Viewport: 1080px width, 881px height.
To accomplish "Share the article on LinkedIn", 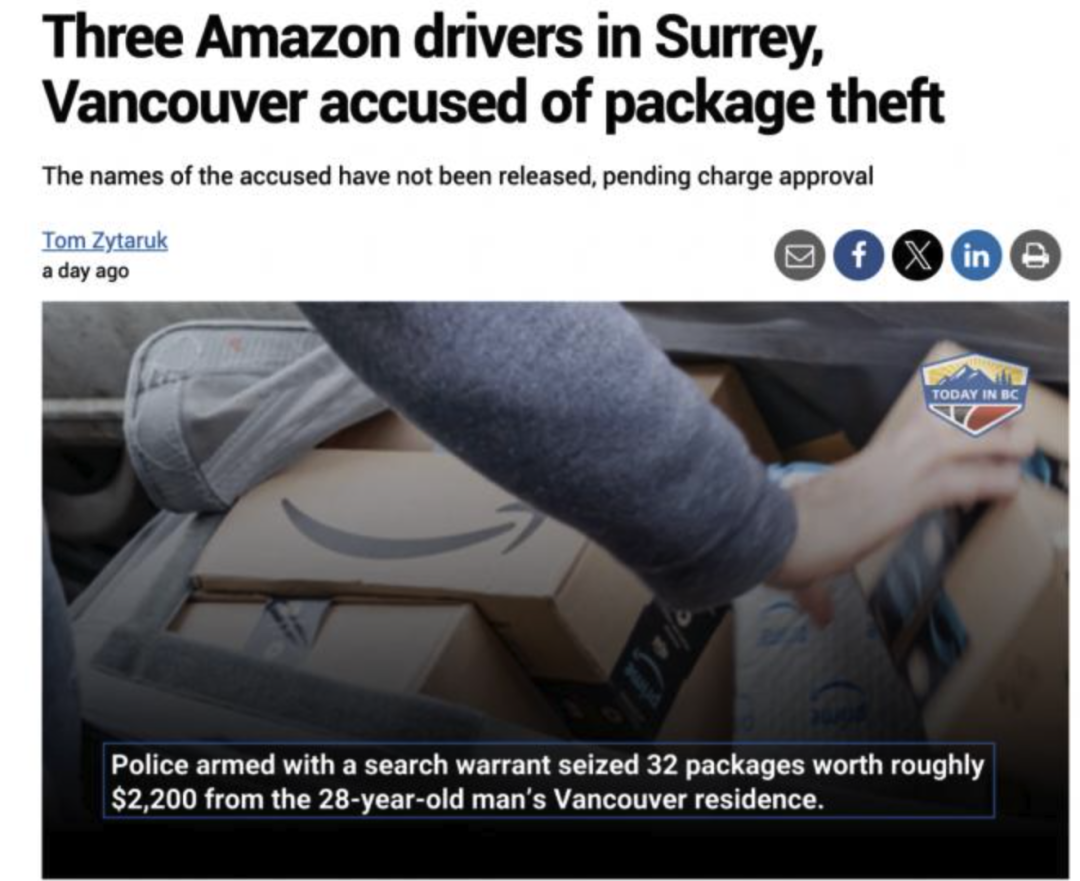I will point(976,256).
